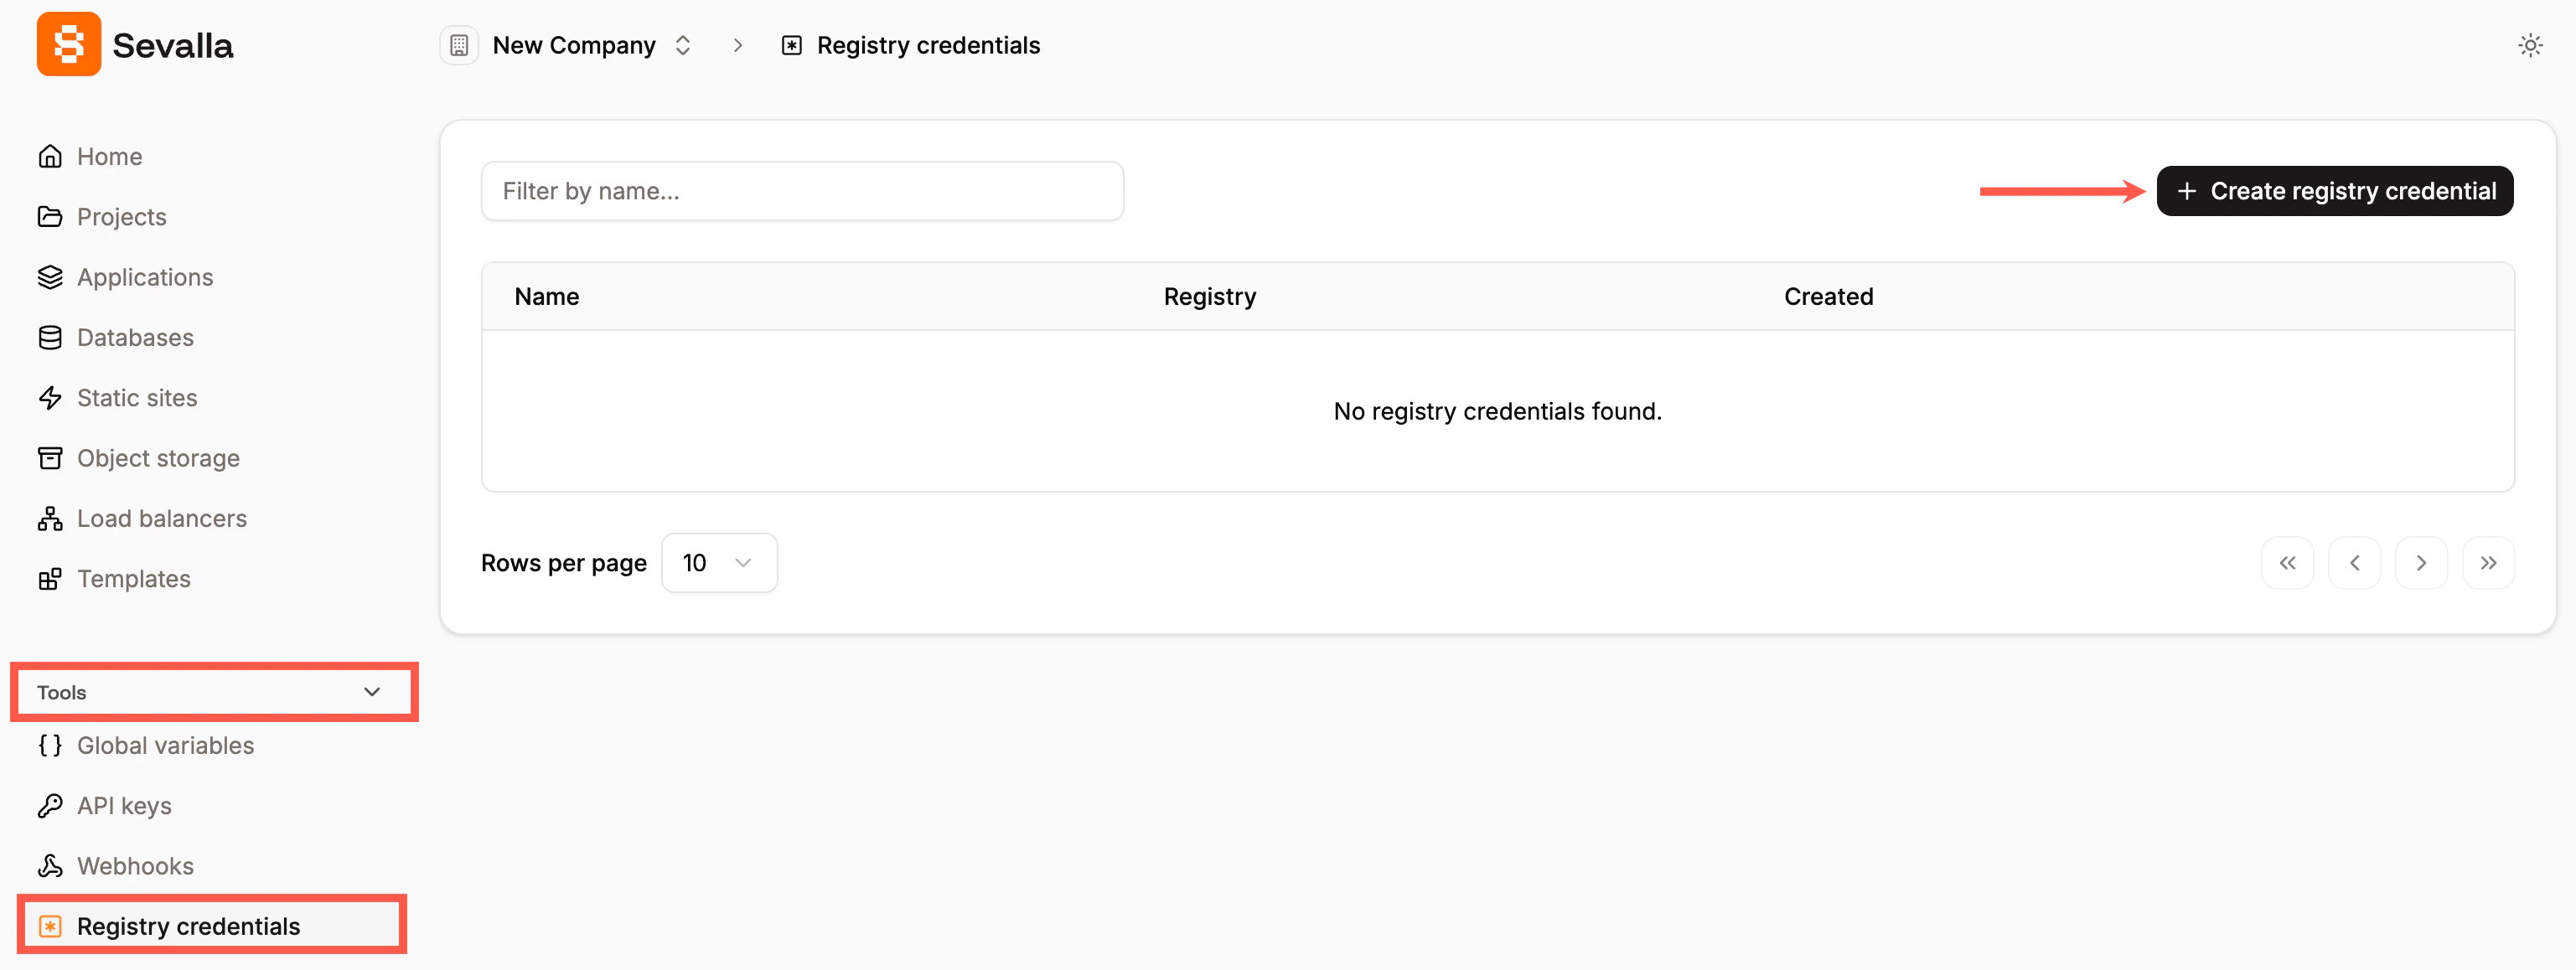Open API keys via the key icon
Viewport: 2576px width, 970px height.
click(50, 805)
